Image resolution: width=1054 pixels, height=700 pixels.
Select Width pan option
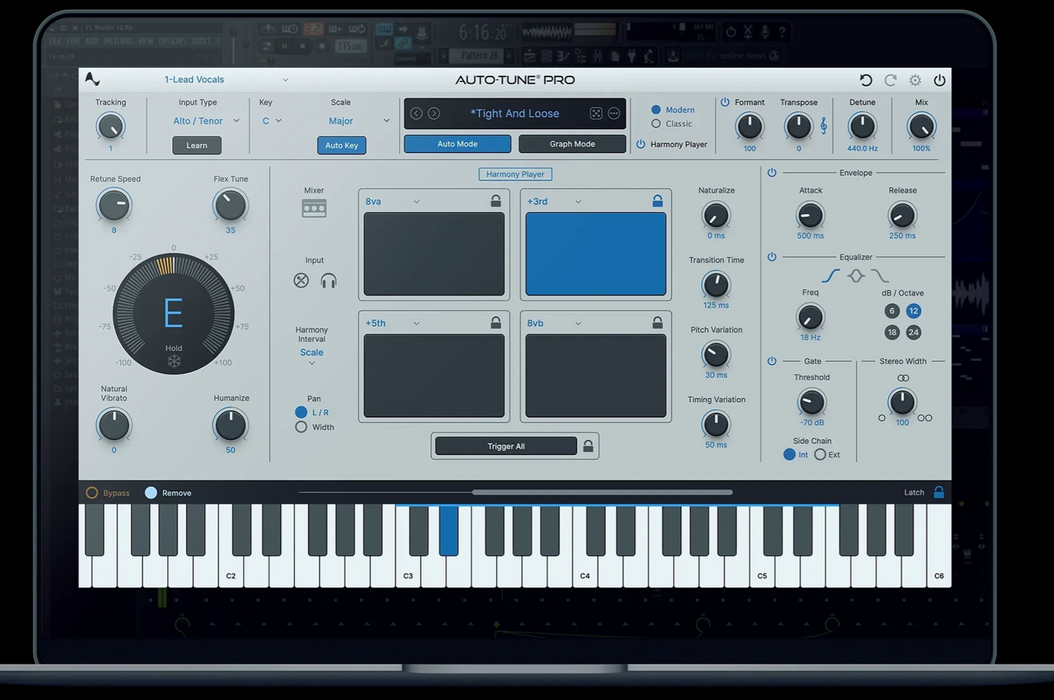tap(301, 427)
